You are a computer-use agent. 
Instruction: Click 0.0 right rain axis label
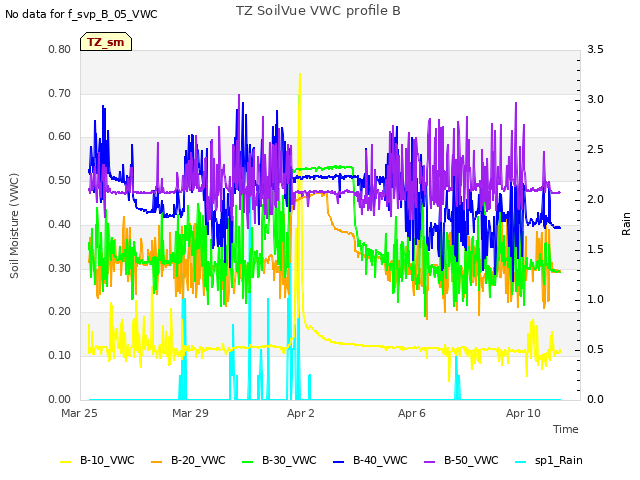(595, 399)
